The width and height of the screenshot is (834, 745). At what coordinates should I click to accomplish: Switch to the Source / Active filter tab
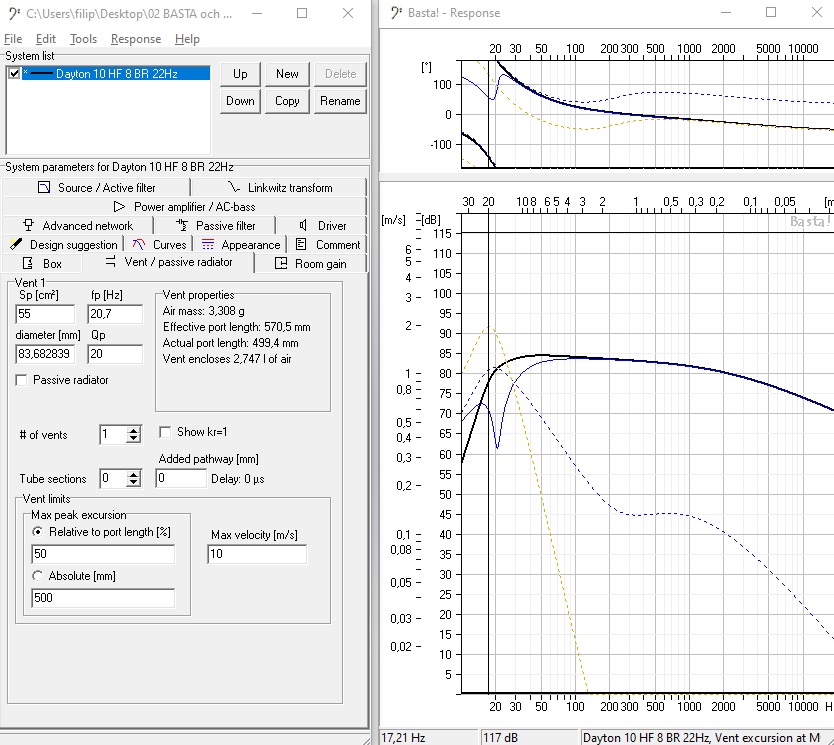click(x=96, y=187)
